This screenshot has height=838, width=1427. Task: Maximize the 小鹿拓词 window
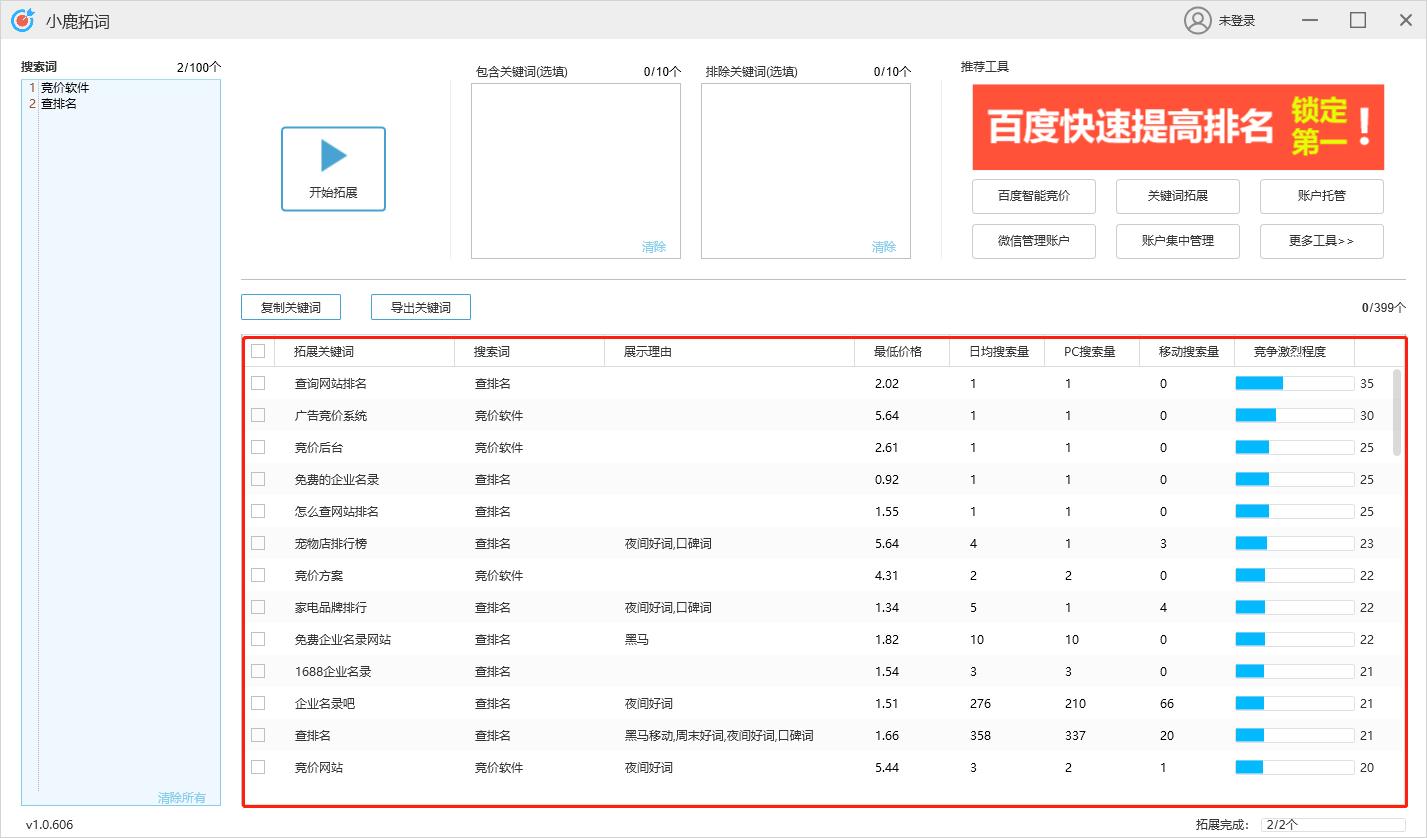point(1358,20)
